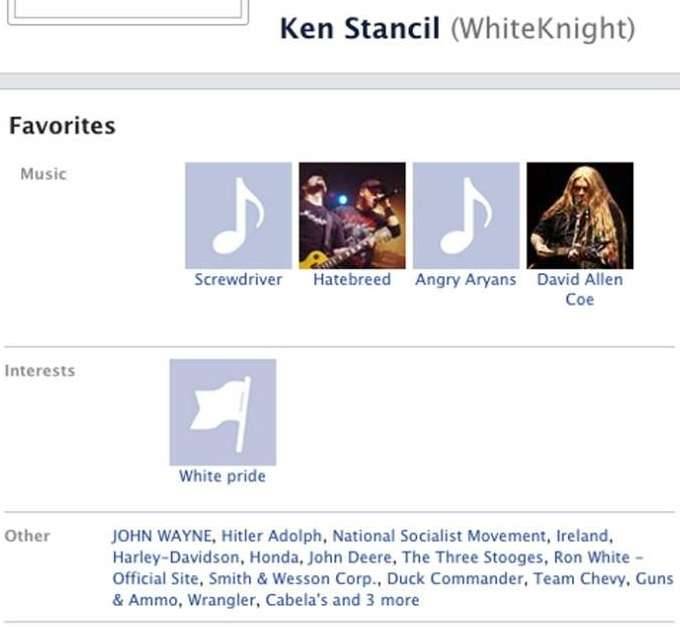680x627 pixels.
Task: Click the Angry Aryans music note icon
Action: 466,215
